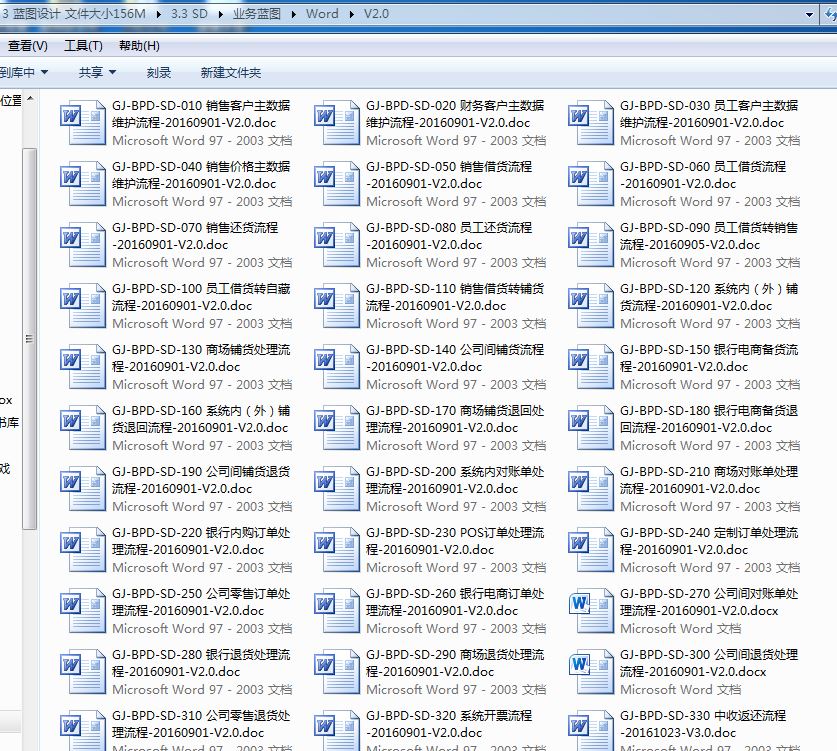
Task: Click the address bar refresh button
Action: [831, 14]
